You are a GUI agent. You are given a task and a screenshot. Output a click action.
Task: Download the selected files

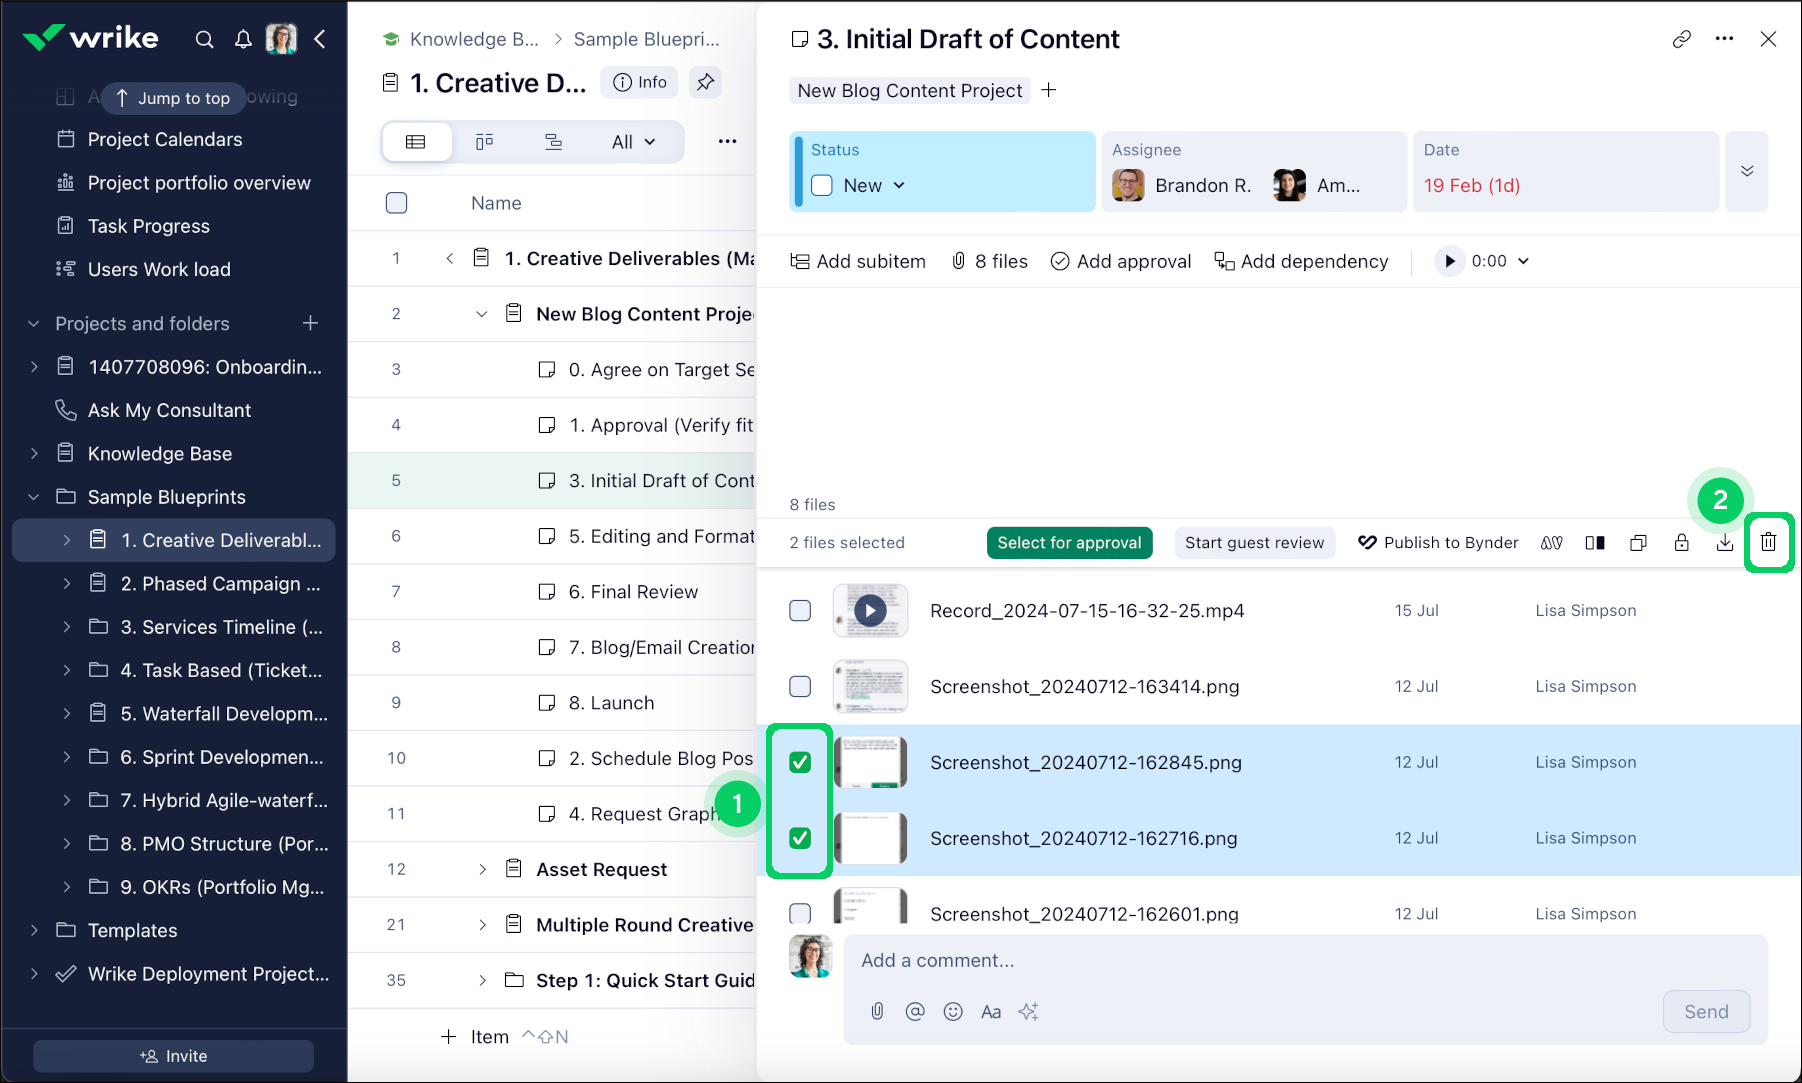tap(1725, 542)
